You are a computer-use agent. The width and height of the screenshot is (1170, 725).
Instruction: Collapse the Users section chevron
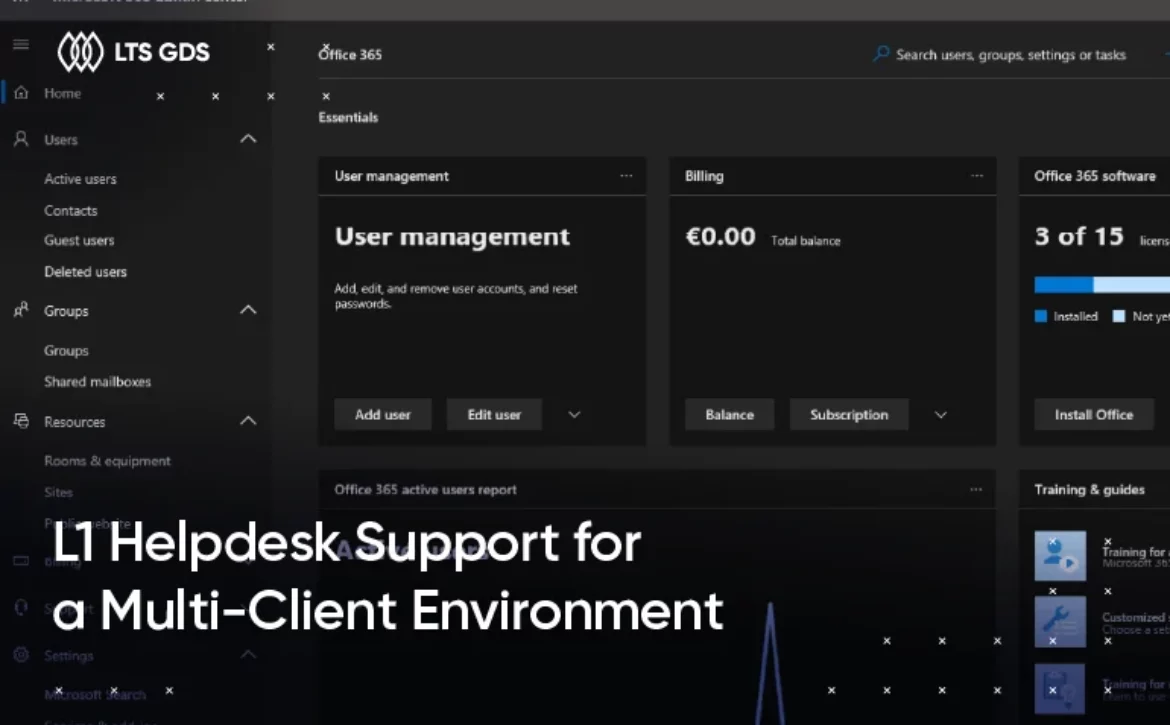click(249, 139)
